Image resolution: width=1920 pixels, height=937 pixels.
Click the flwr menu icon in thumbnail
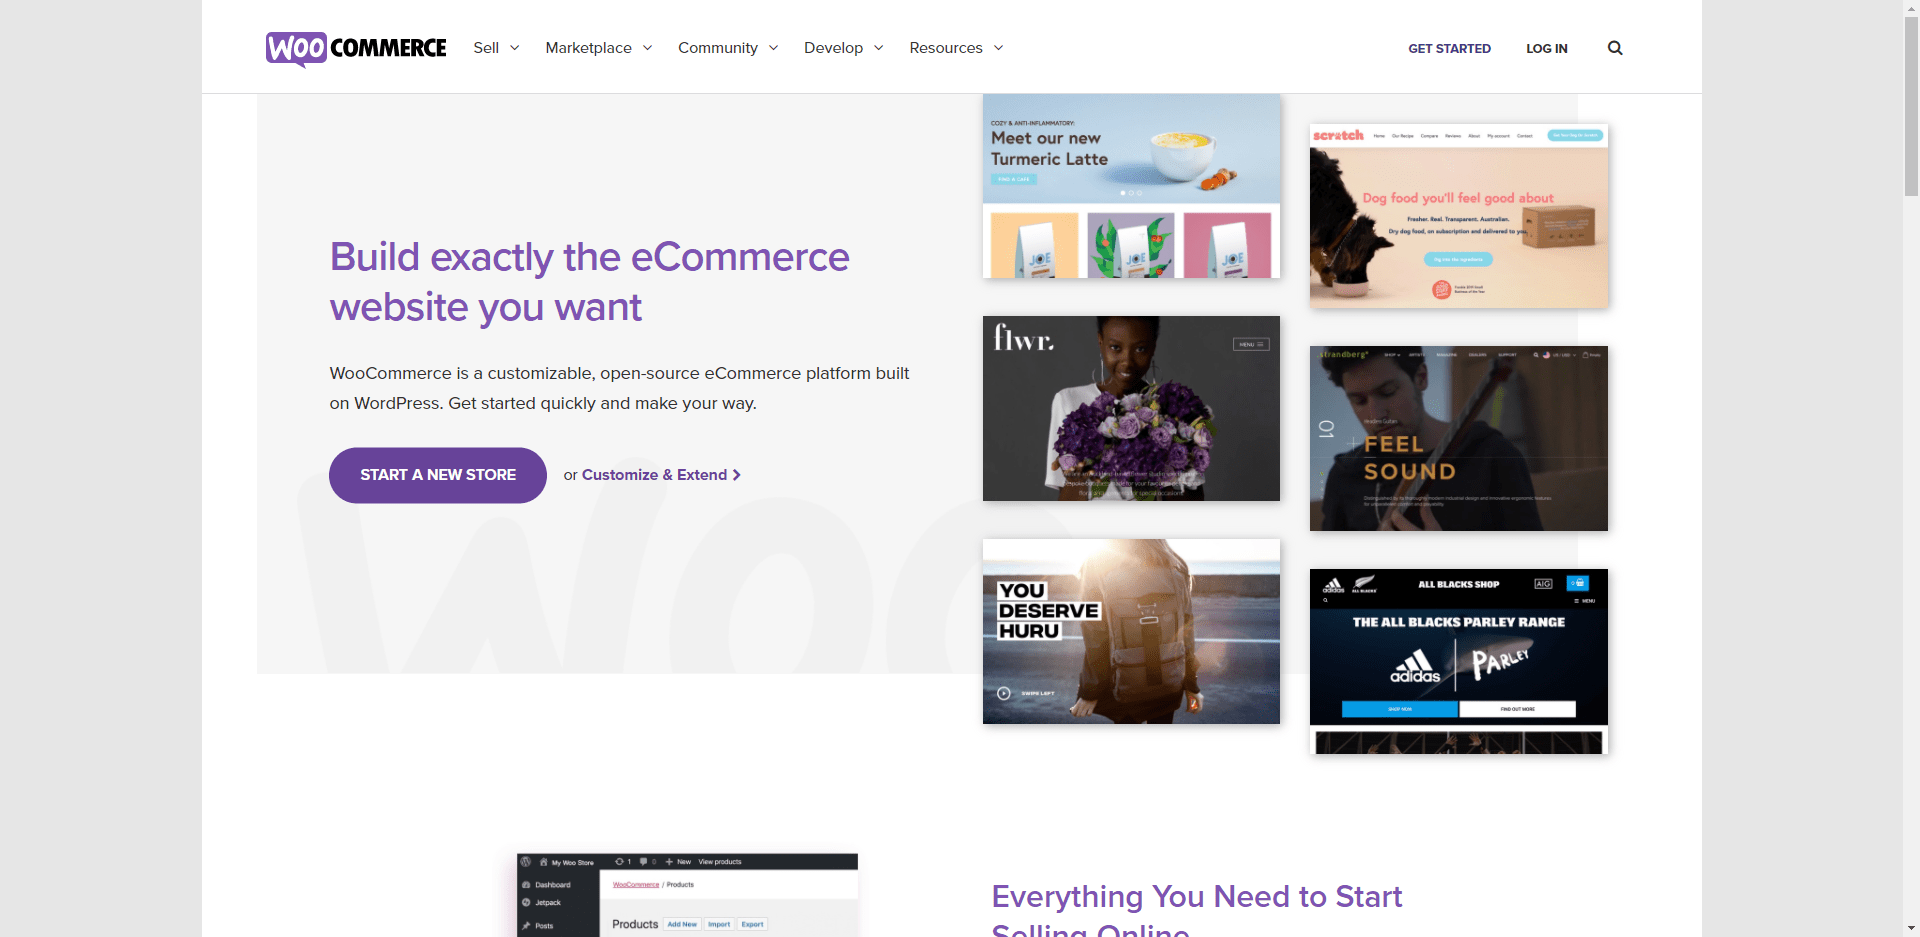pos(1251,344)
